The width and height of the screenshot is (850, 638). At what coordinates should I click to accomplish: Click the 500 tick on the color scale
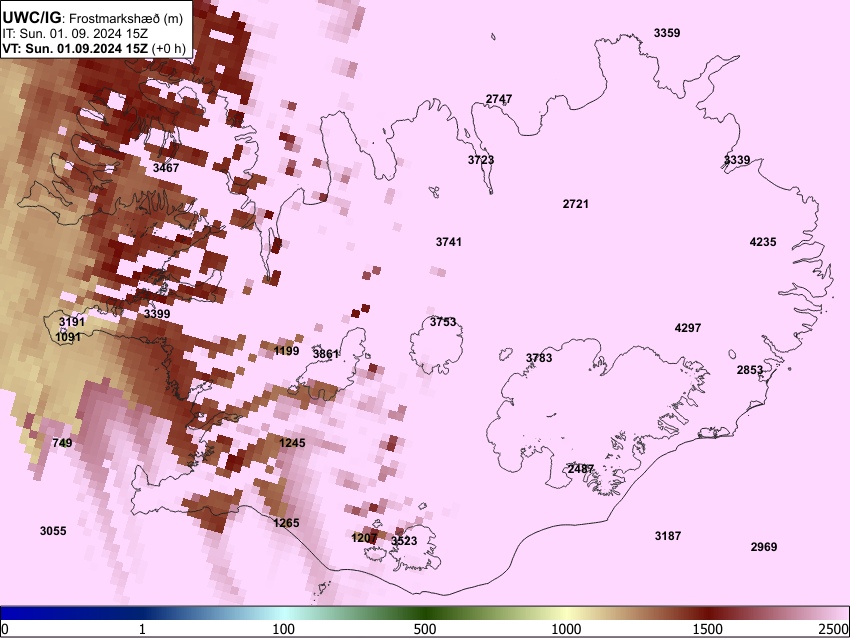424,629
